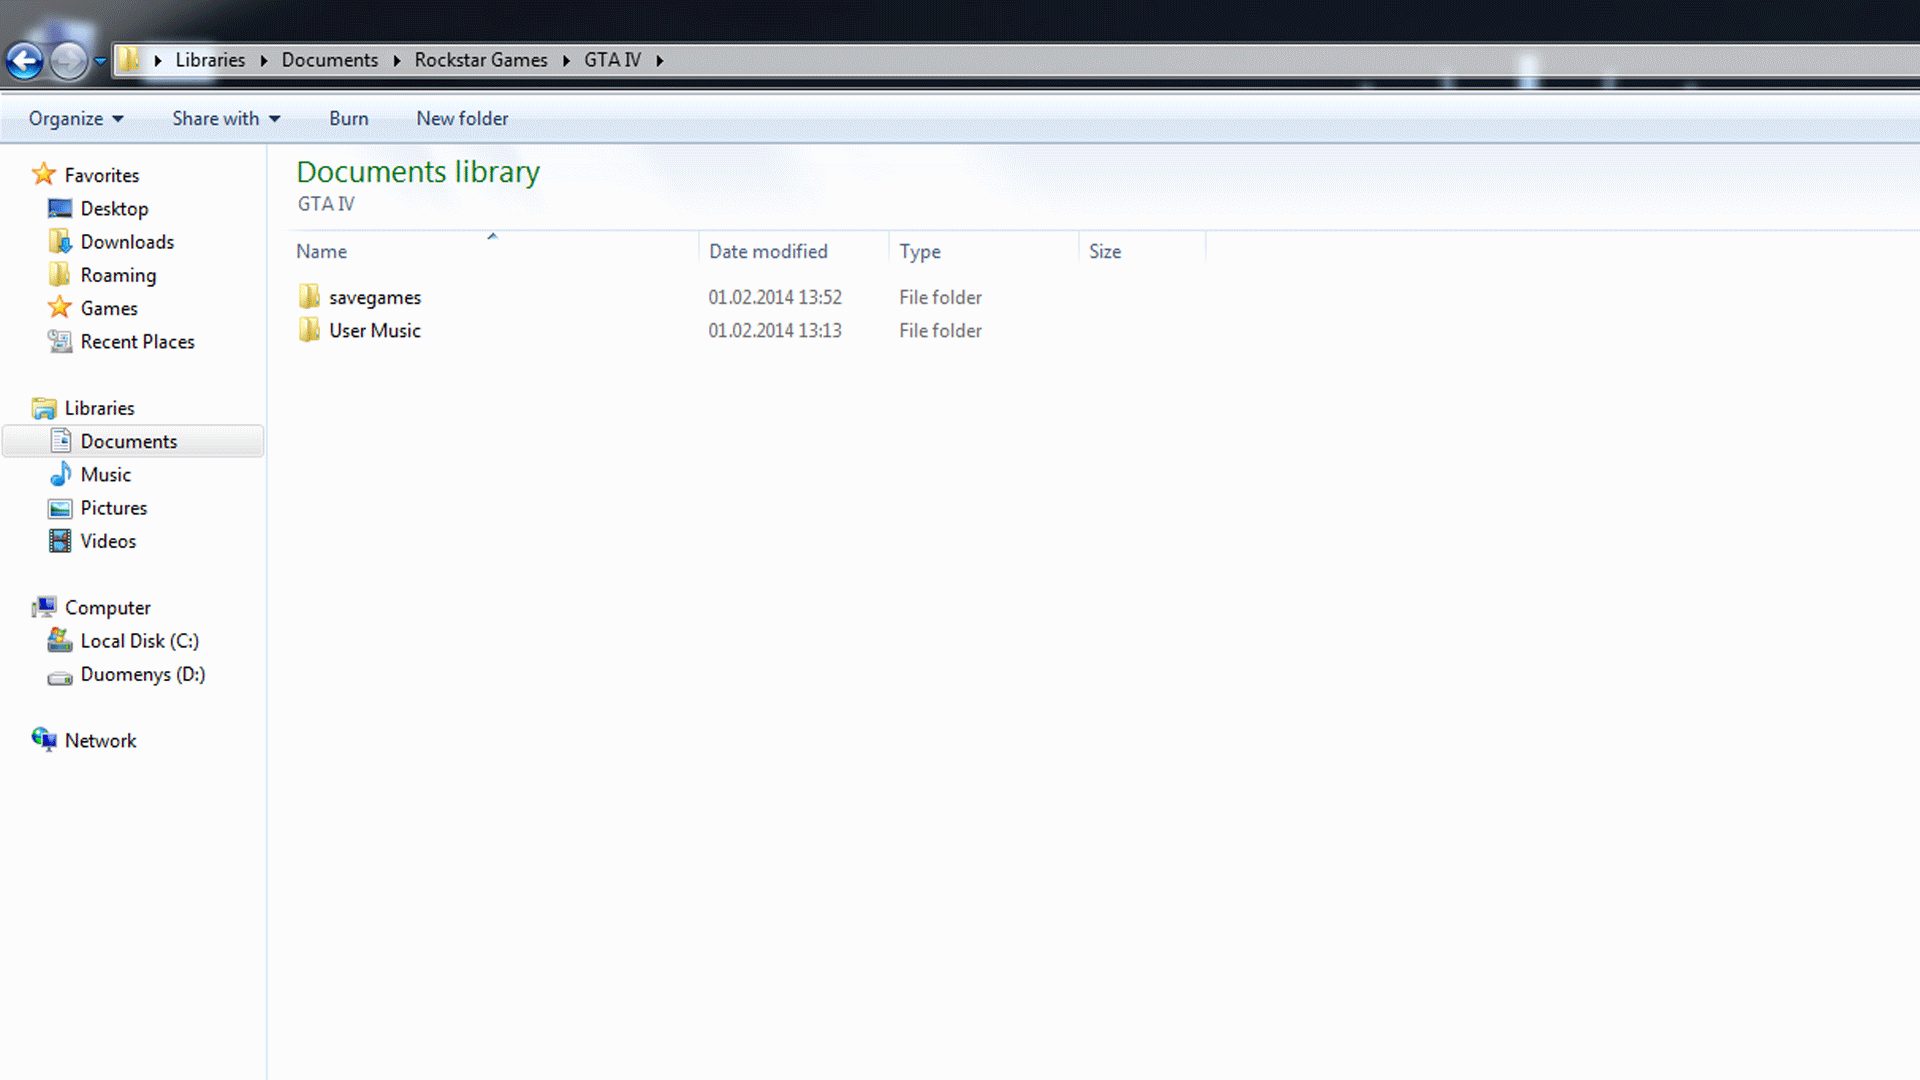Screen dimensions: 1920x1080
Task: Open Roaming in Favorites list
Action: pos(118,275)
